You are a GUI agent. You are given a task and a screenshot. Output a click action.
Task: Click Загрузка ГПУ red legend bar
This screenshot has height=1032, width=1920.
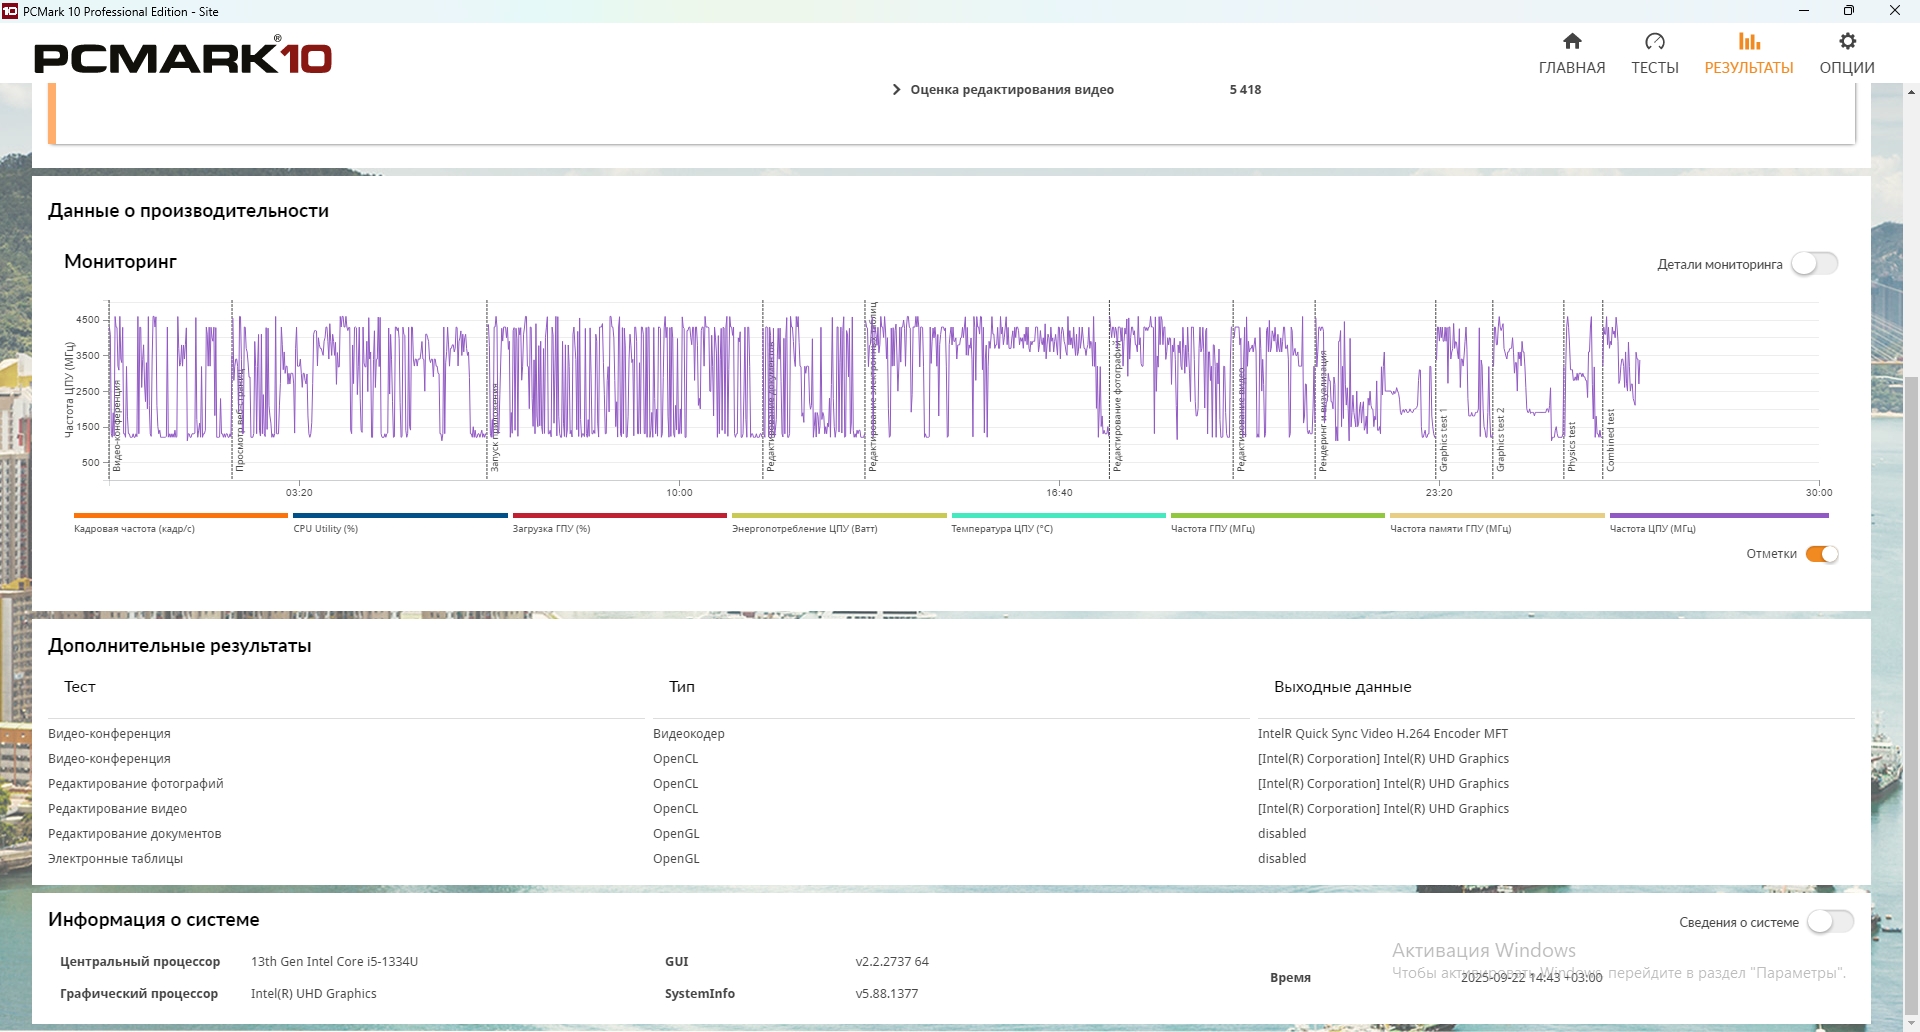(x=619, y=516)
